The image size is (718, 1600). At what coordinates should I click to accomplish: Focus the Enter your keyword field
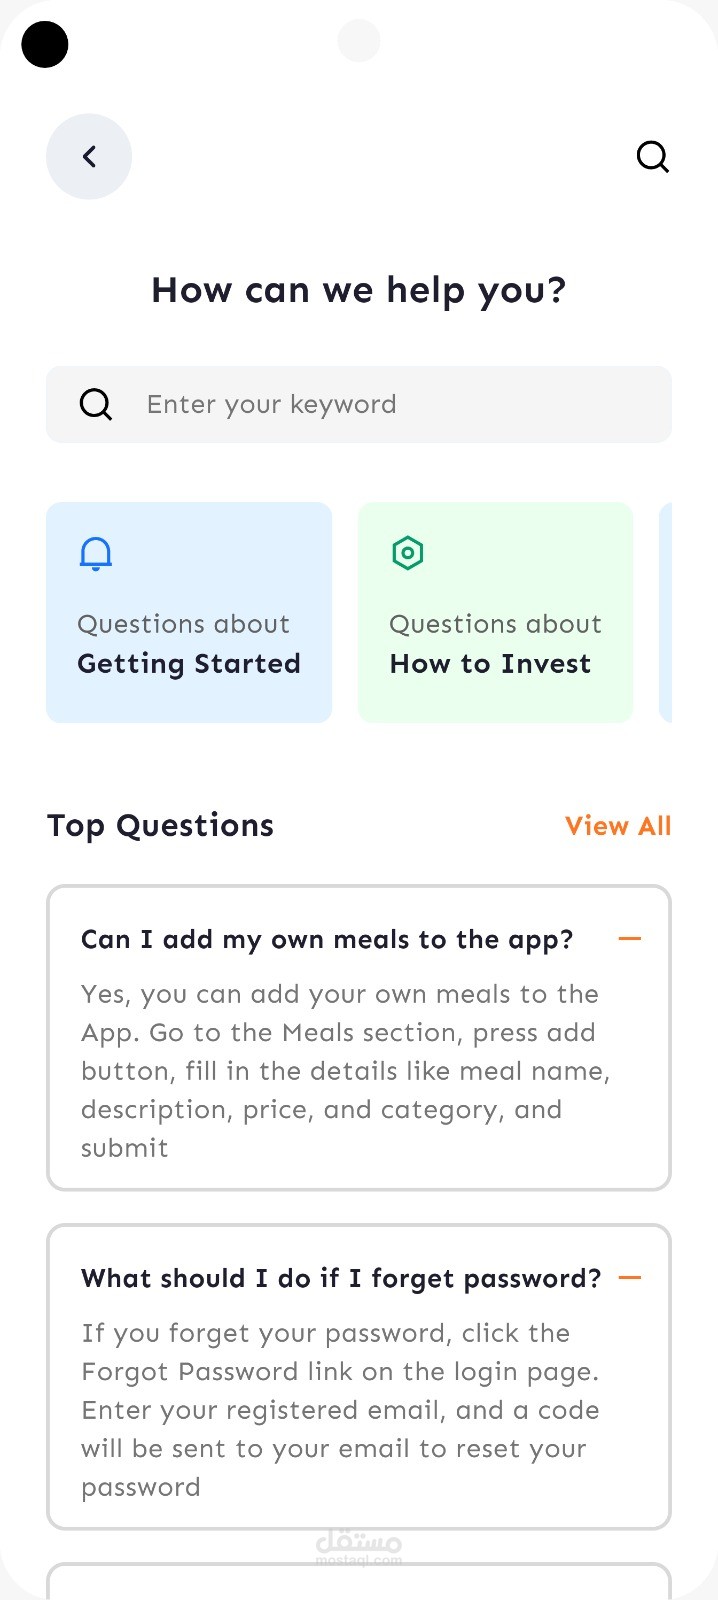coord(380,405)
